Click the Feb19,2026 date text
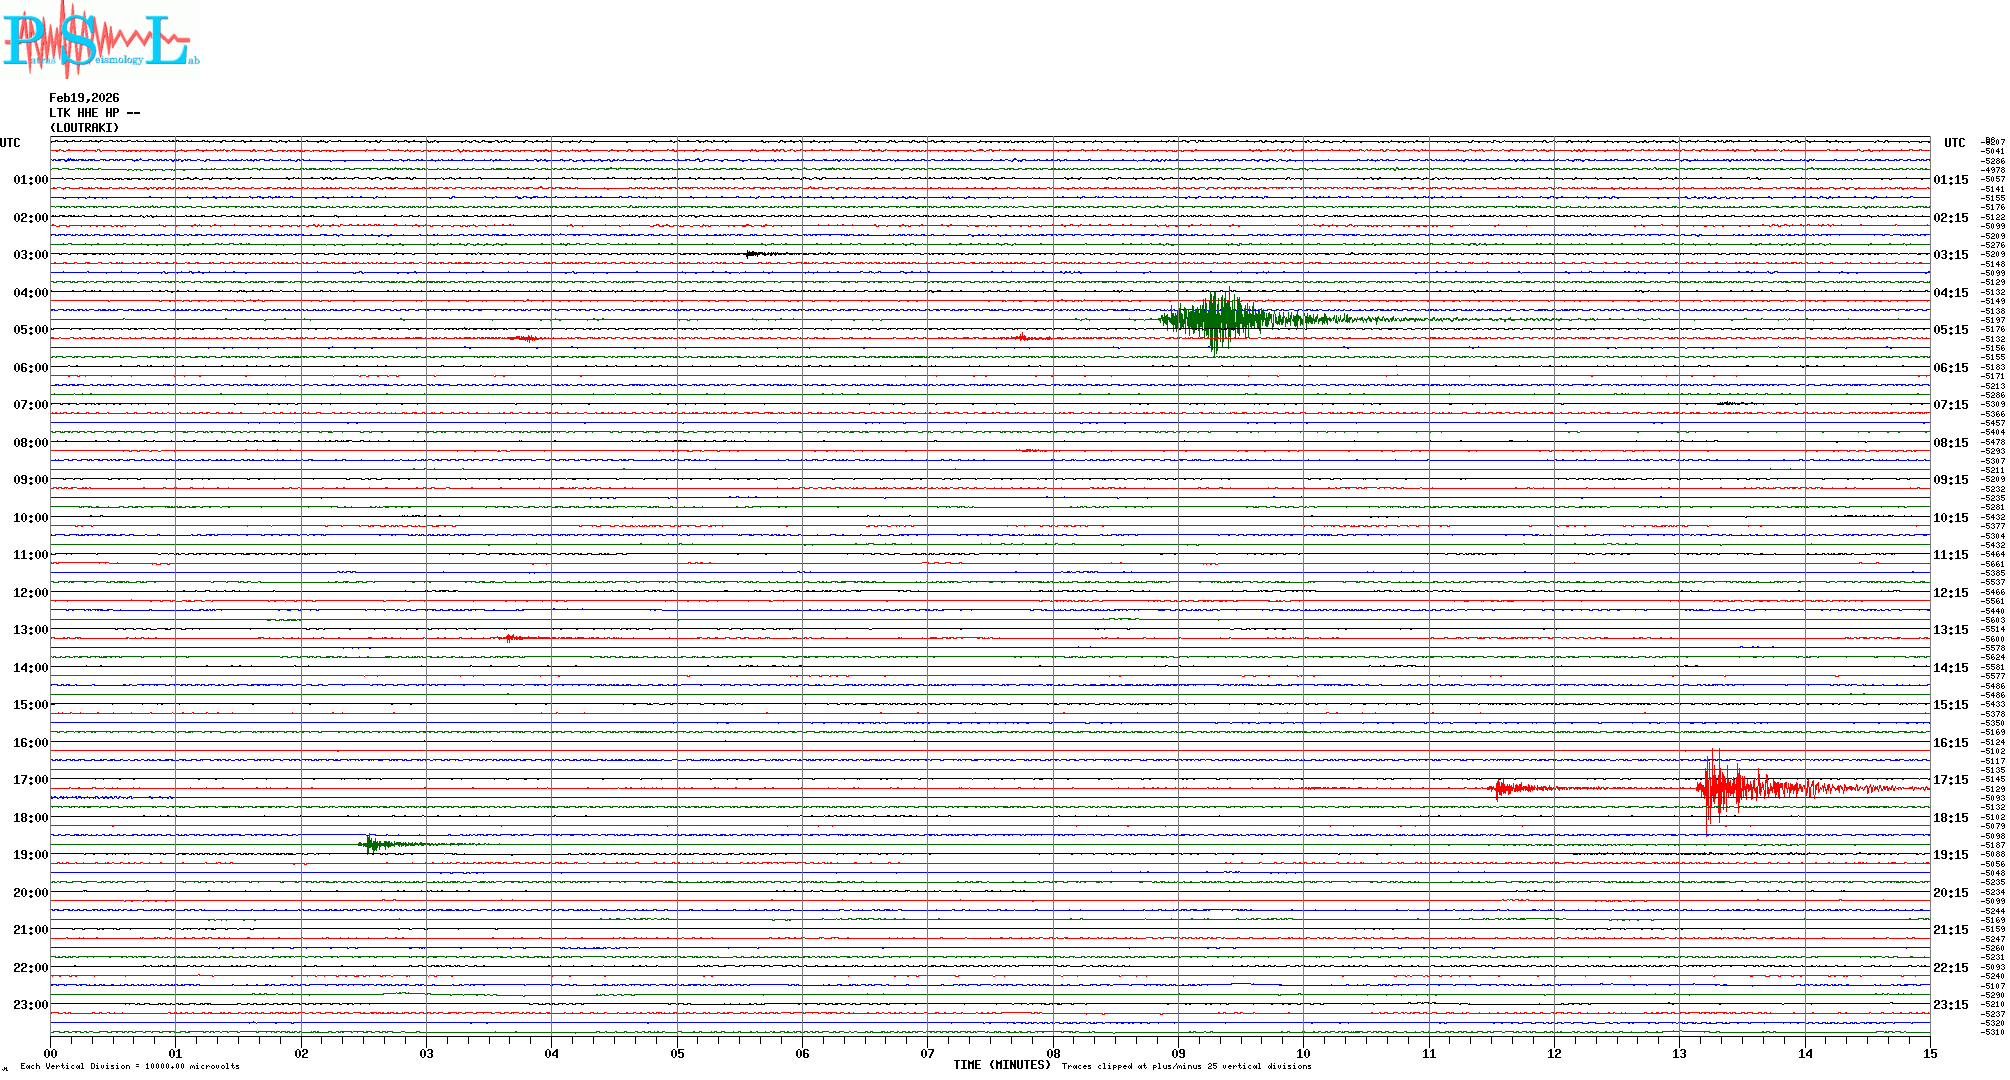The width and height of the screenshot is (2010, 1080). 84,98
